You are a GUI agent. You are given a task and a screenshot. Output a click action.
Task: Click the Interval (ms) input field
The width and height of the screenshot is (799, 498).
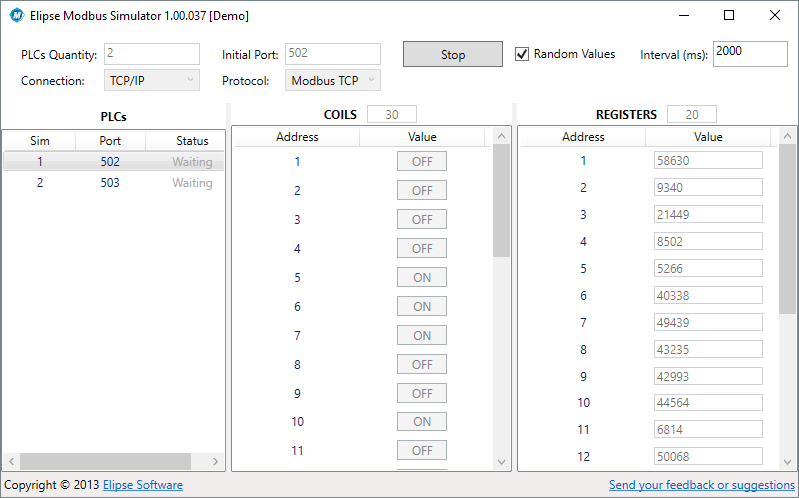tap(750, 53)
